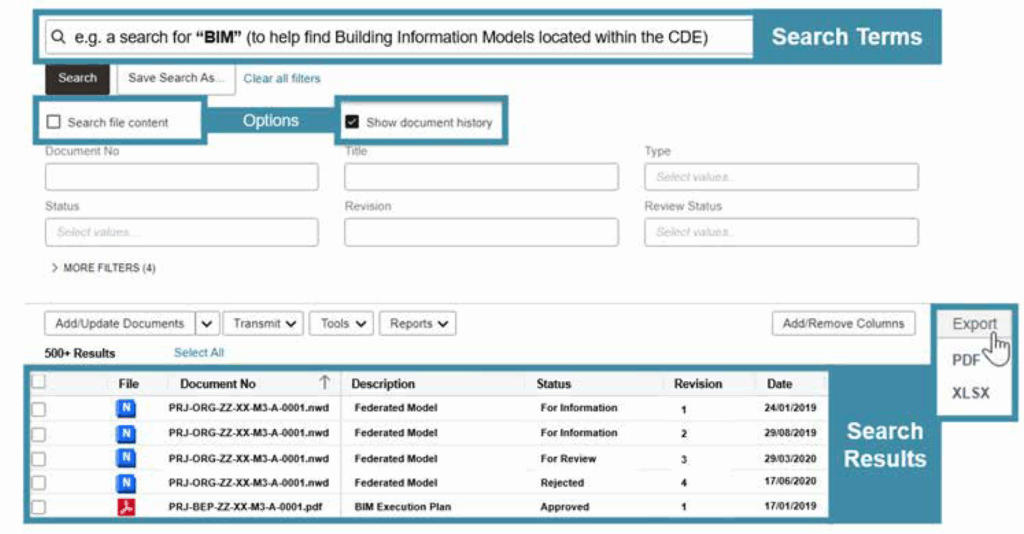Click the arrow beside Add/Update Documents
The width and height of the screenshot is (1024, 534).
click(x=207, y=324)
